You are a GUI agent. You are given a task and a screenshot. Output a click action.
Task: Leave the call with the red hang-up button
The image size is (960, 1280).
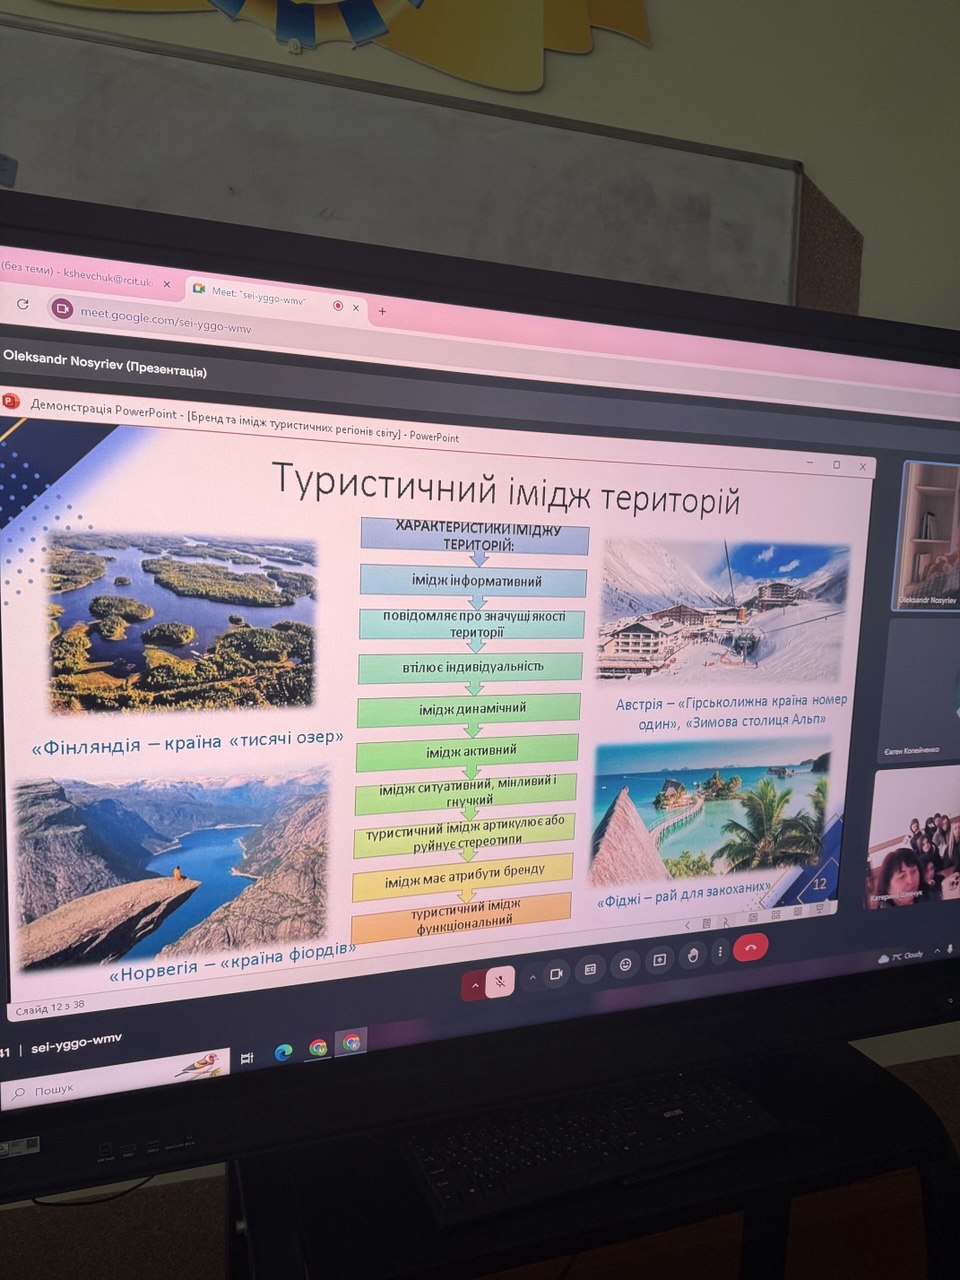[751, 948]
